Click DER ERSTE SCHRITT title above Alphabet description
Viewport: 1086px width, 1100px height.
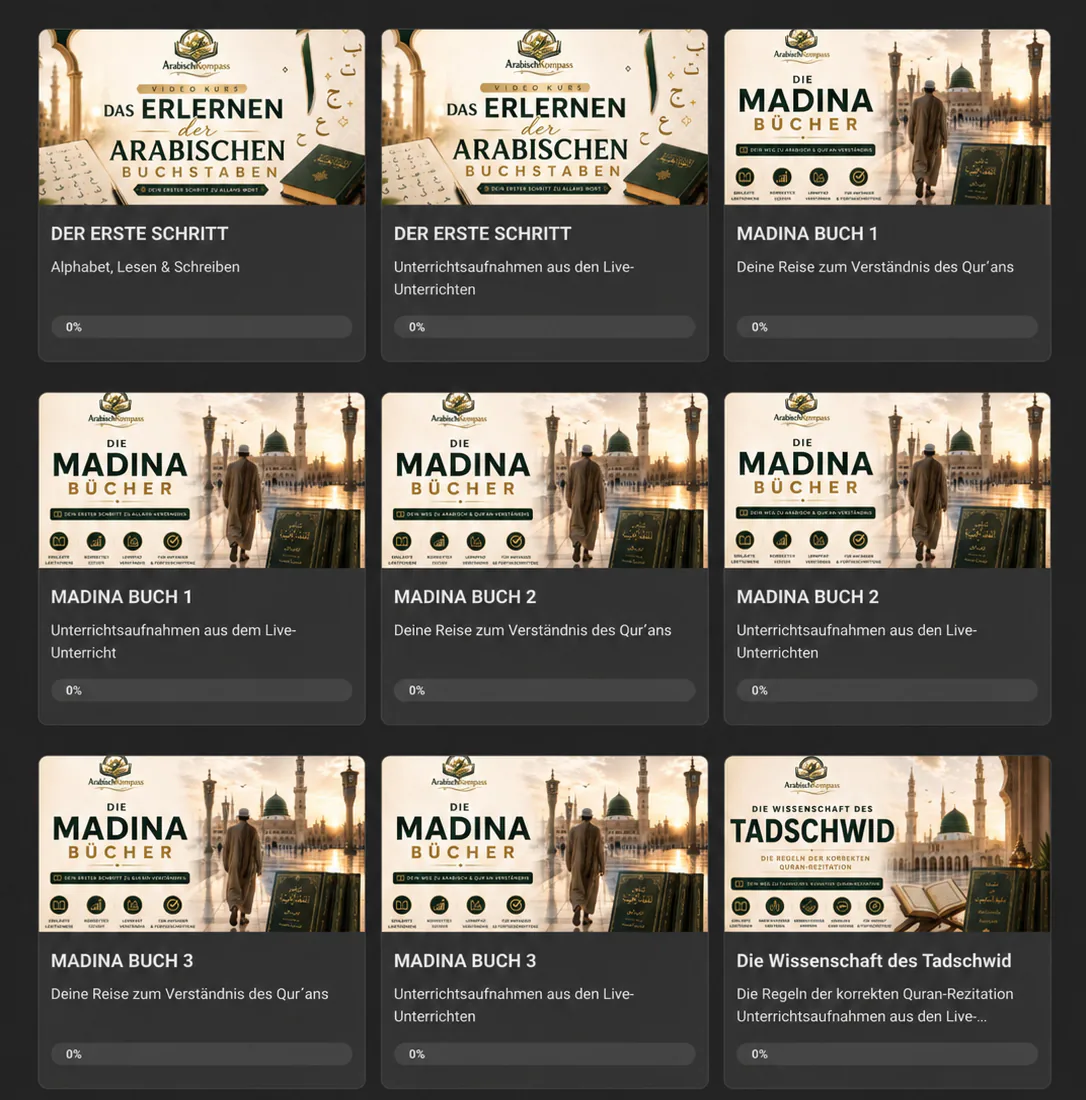click(140, 234)
